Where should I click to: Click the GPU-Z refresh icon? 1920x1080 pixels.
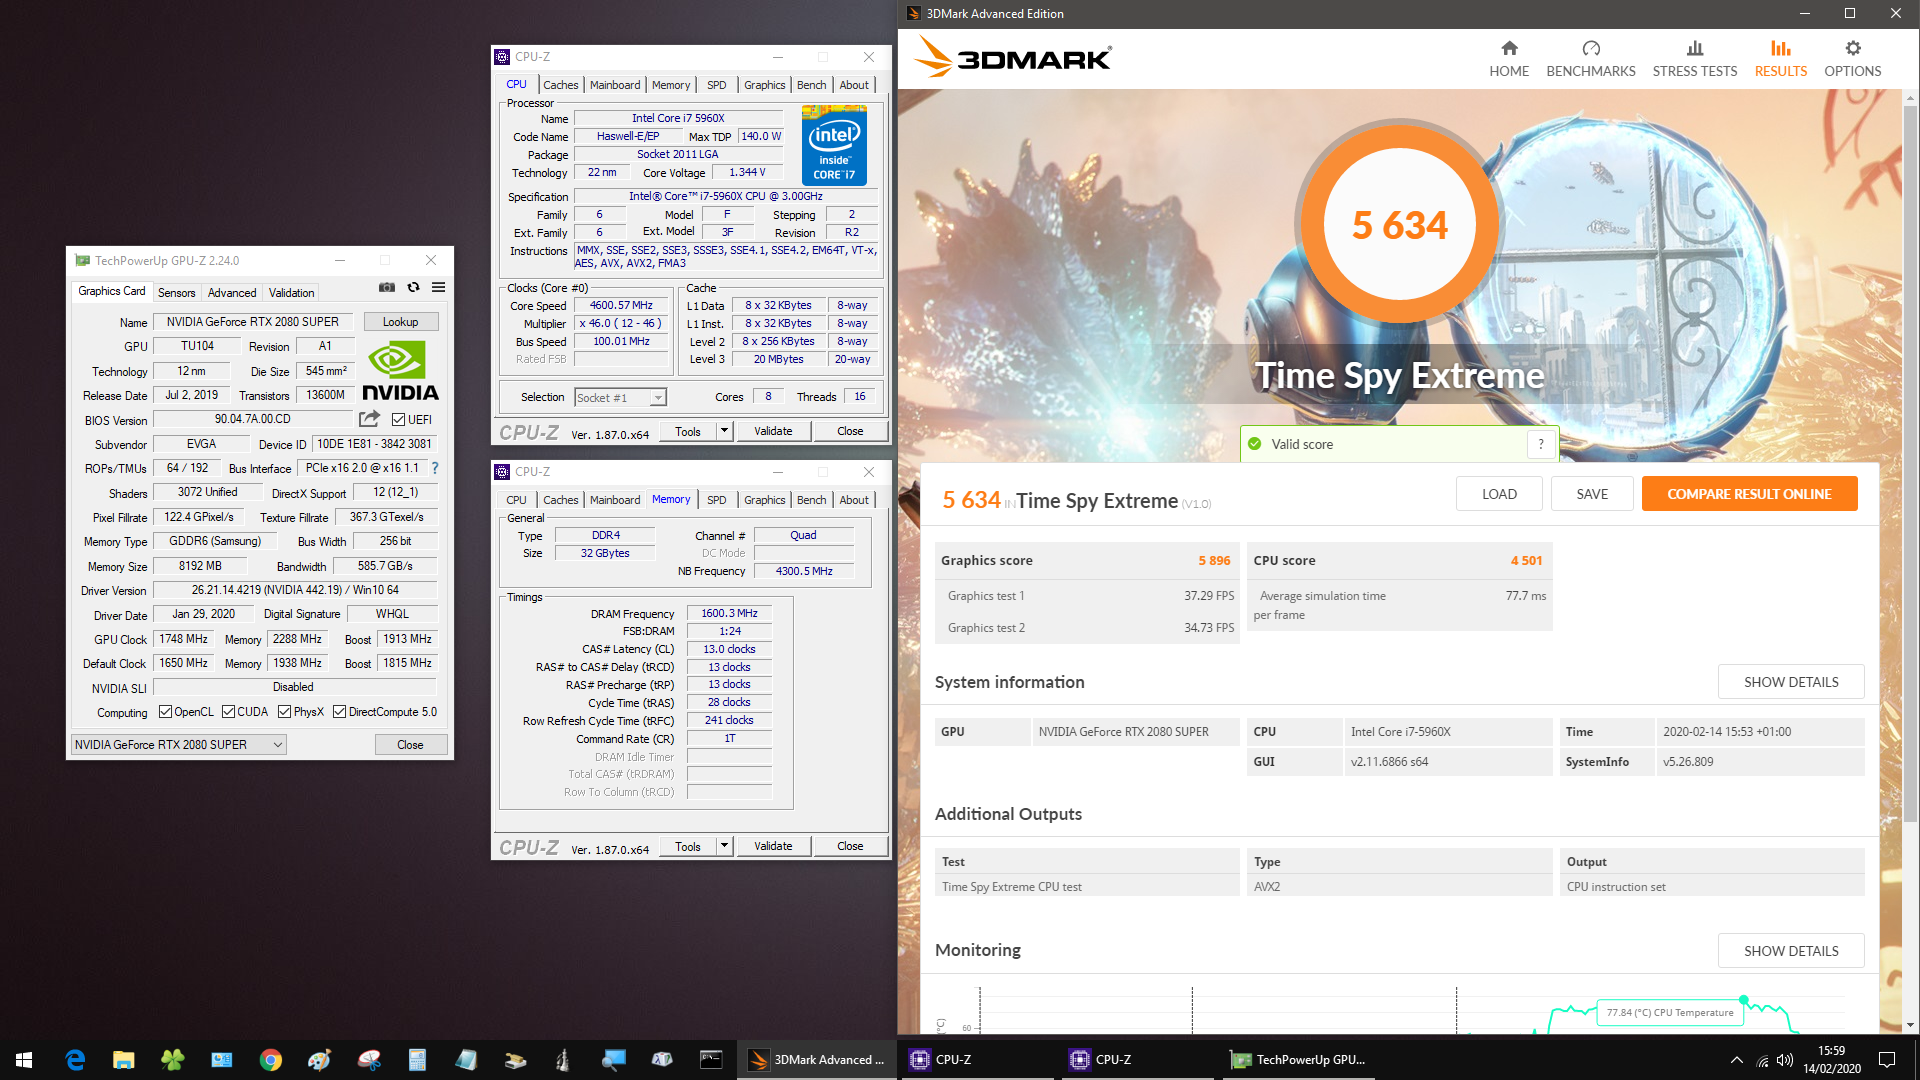(x=413, y=288)
